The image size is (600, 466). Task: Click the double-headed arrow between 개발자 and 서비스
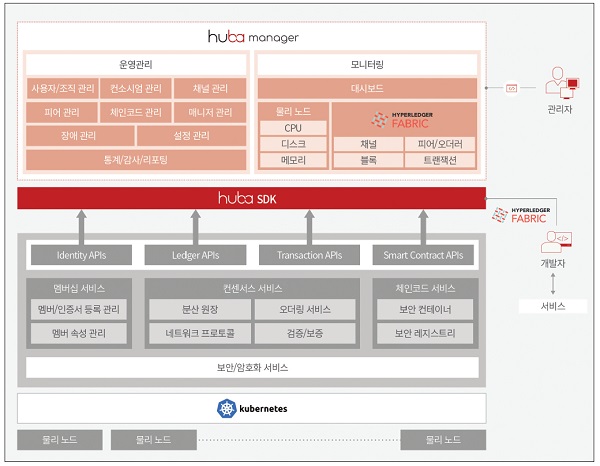[x=553, y=284]
